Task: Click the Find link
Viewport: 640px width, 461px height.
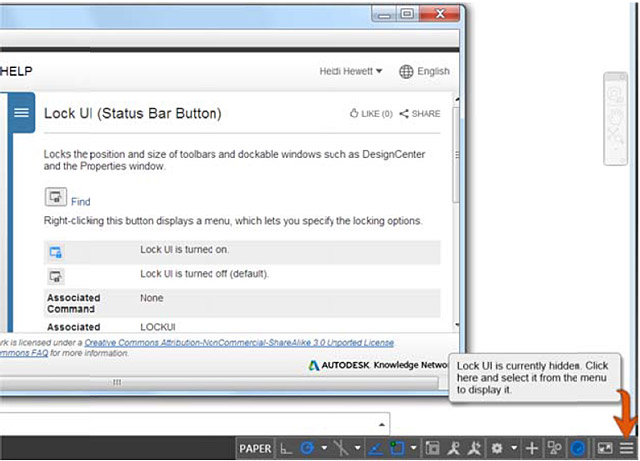Action: pos(80,202)
